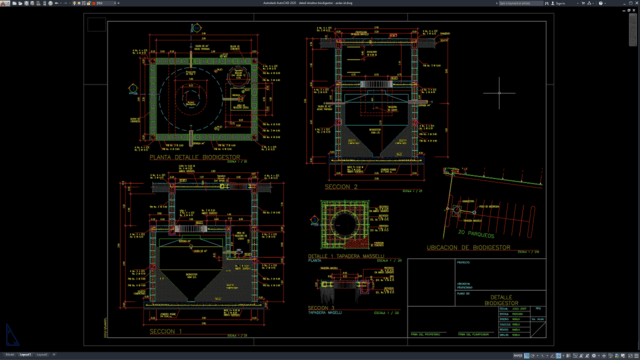
Task: Select the 'SECCION 2' label in drawing
Action: [x=341, y=187]
